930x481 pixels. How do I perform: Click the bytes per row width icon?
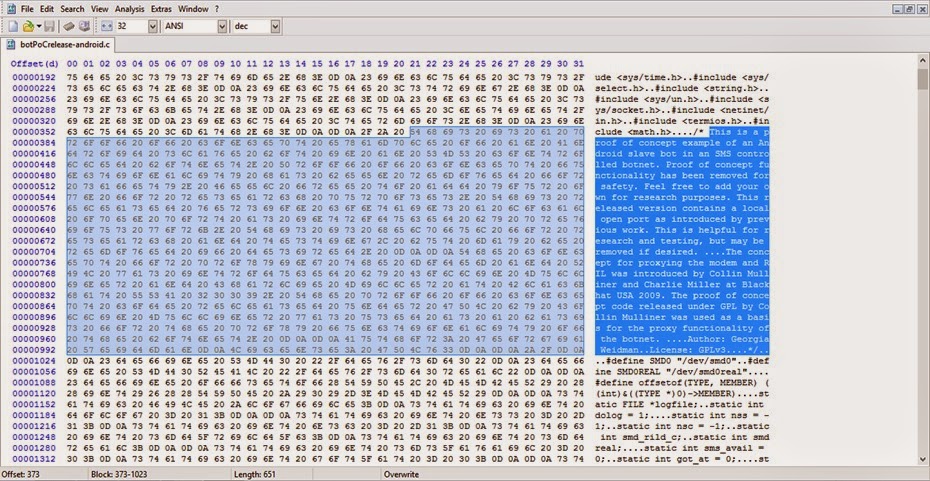[107, 26]
